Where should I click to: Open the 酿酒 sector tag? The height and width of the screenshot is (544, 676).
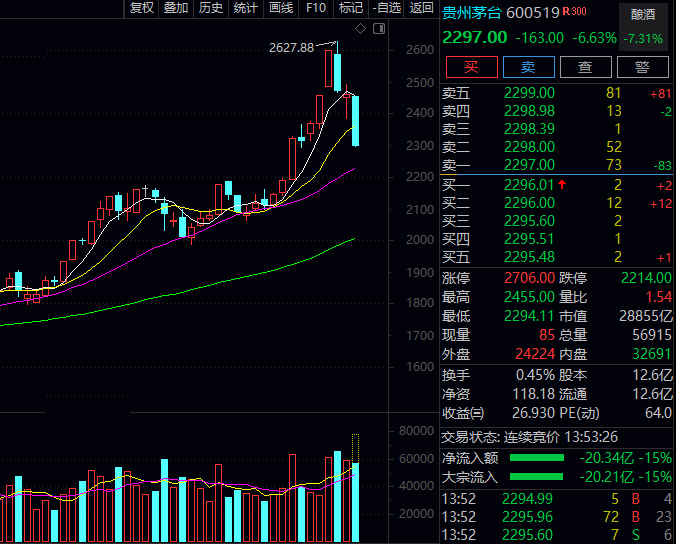point(645,16)
